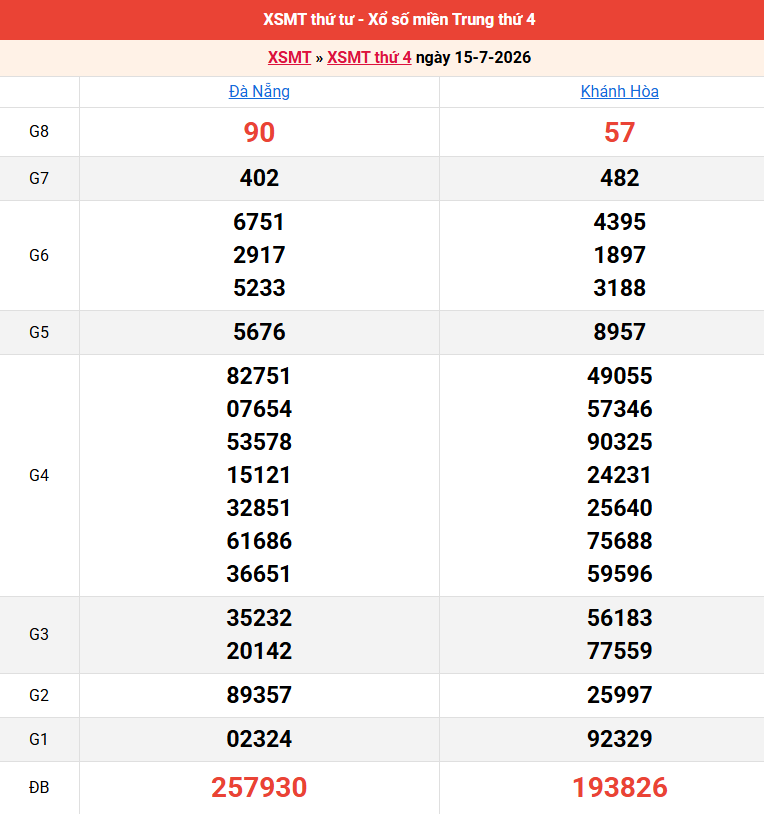Viewport: 764px width, 814px height.
Task: Select Khánh Hòa special prize 193826
Action: pyautogui.click(x=619, y=787)
